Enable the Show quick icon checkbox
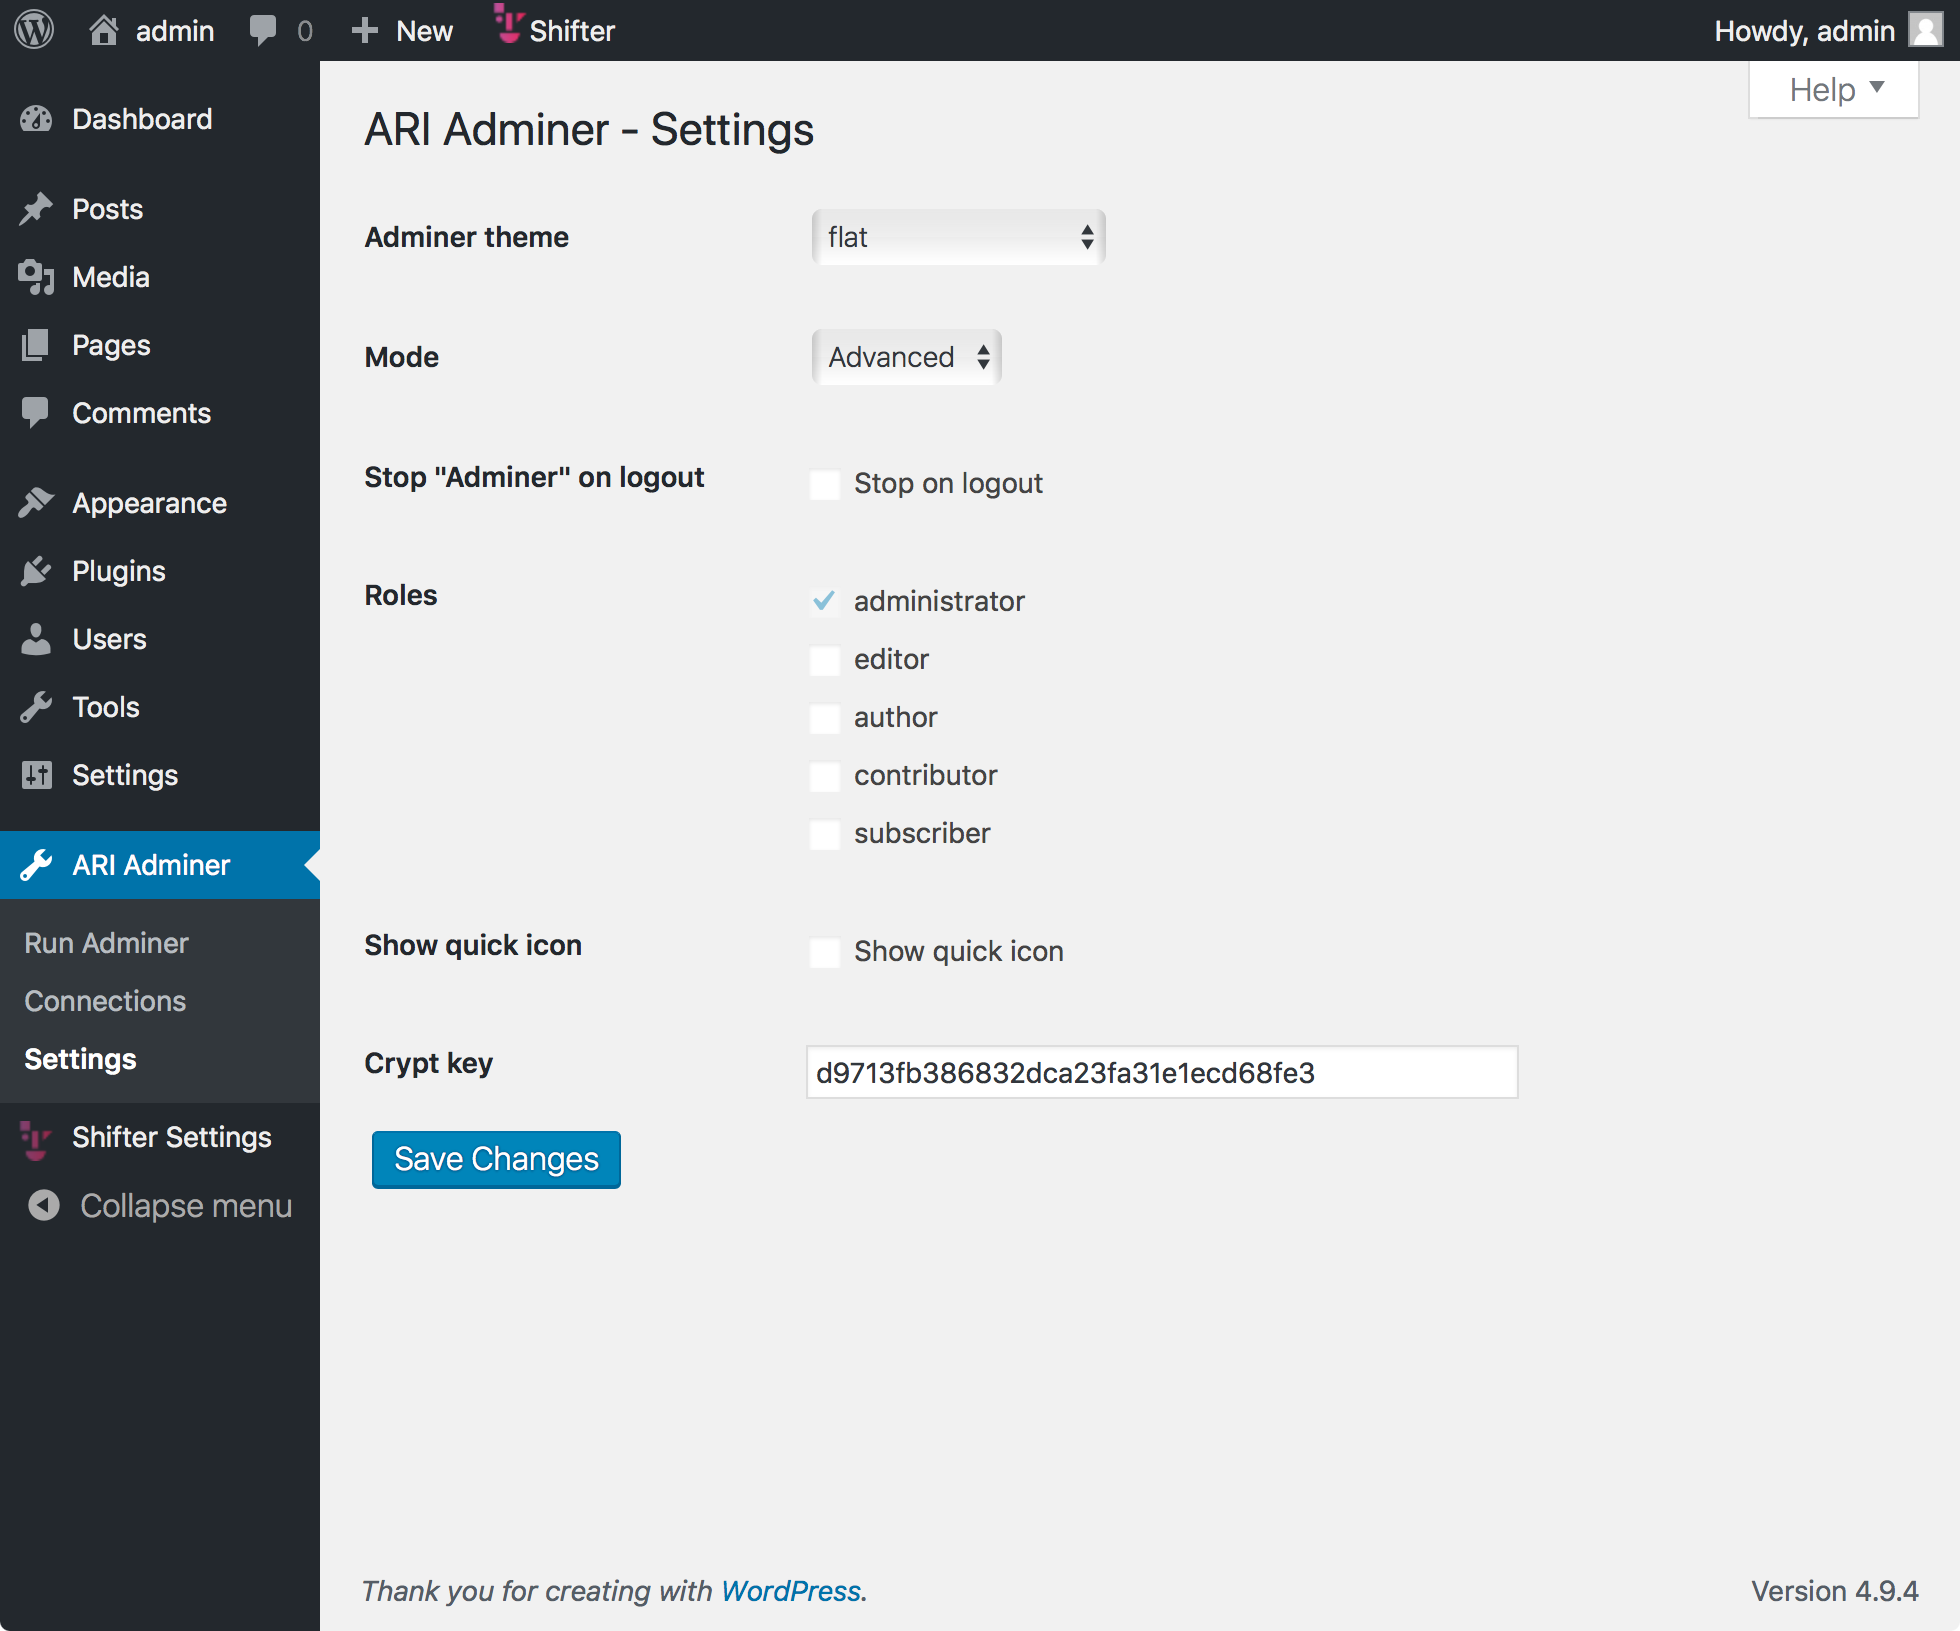The image size is (1960, 1631). 825,952
